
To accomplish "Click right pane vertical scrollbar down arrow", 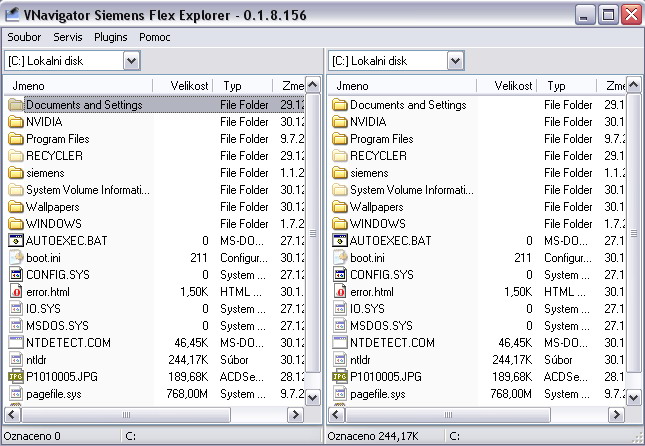I will pos(633,397).
